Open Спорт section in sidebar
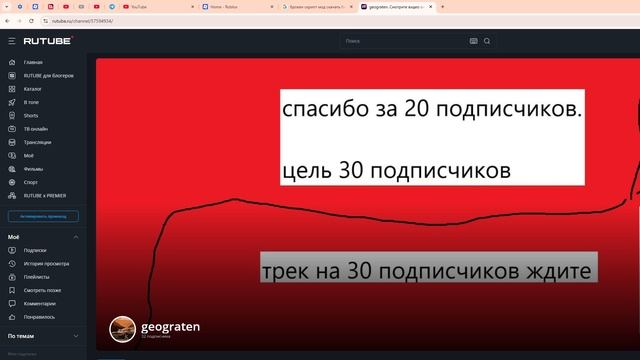Viewport: 640px width, 360px height. click(31, 182)
